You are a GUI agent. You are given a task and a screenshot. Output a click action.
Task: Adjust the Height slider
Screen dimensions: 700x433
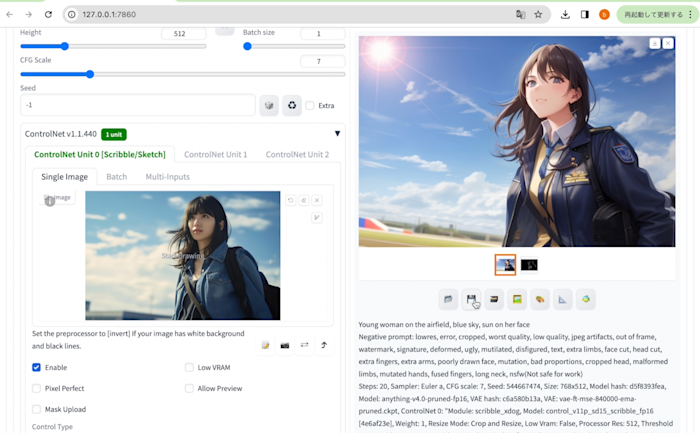pos(113,46)
